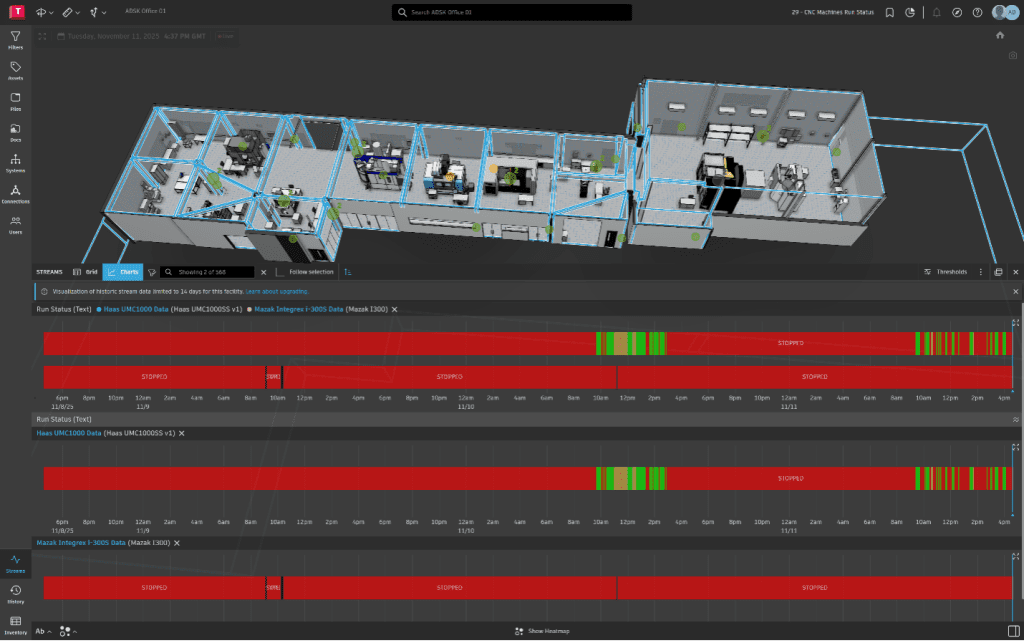Select the Charts tab

click(x=124, y=272)
